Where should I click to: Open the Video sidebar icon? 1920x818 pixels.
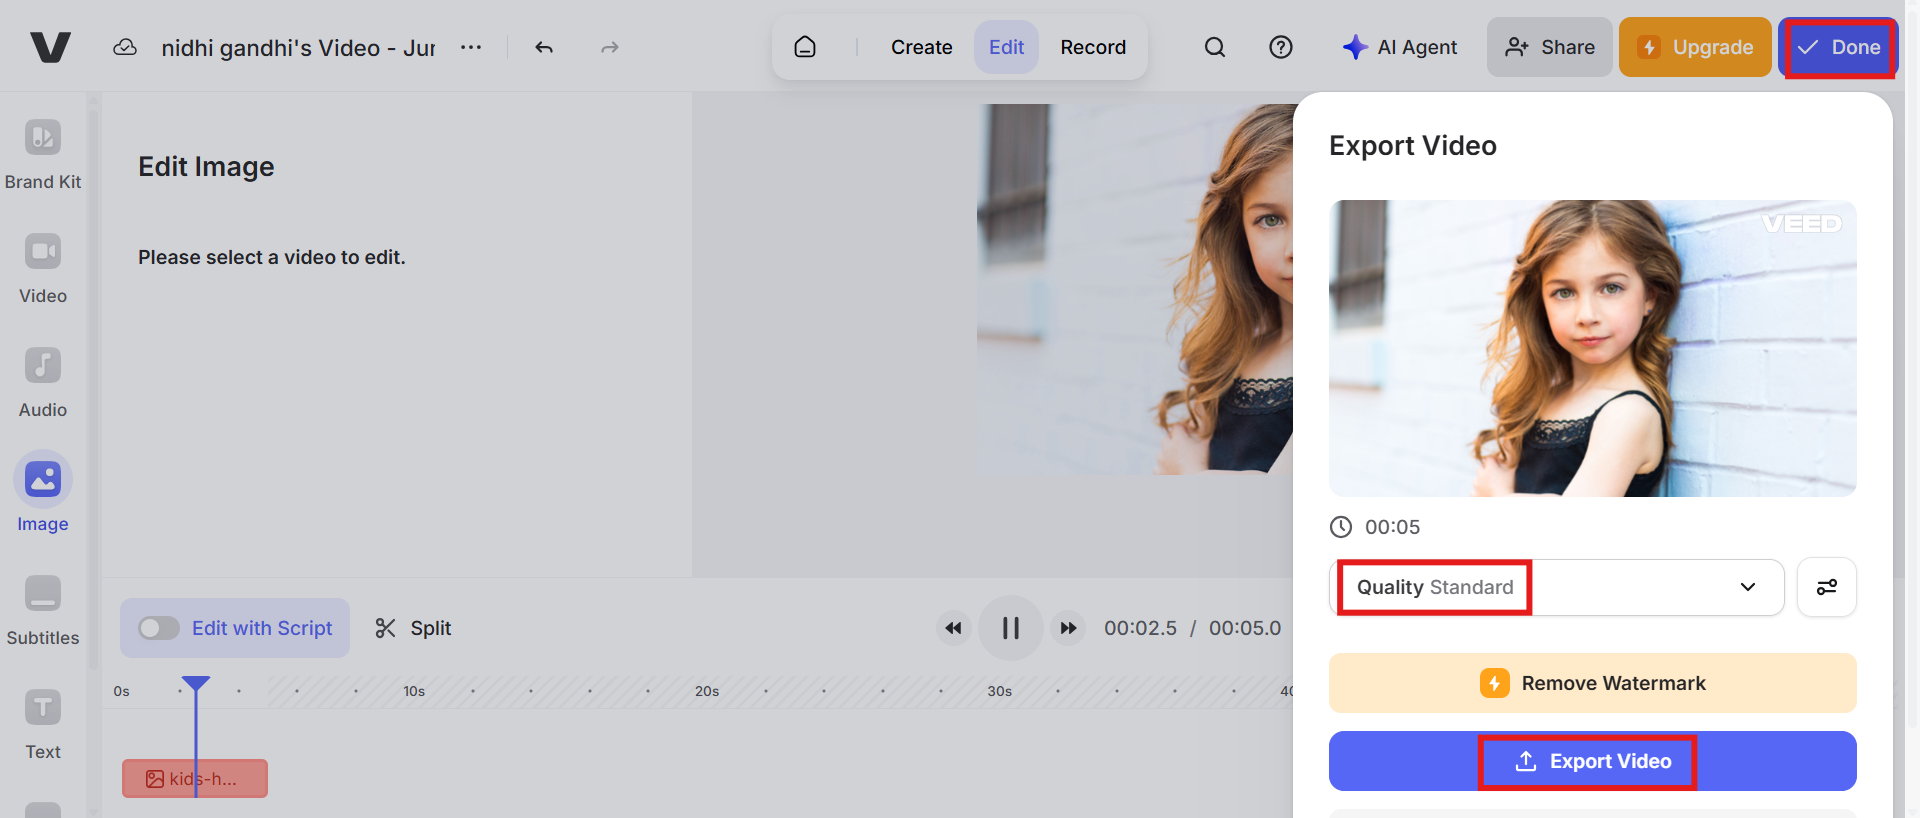(x=43, y=251)
